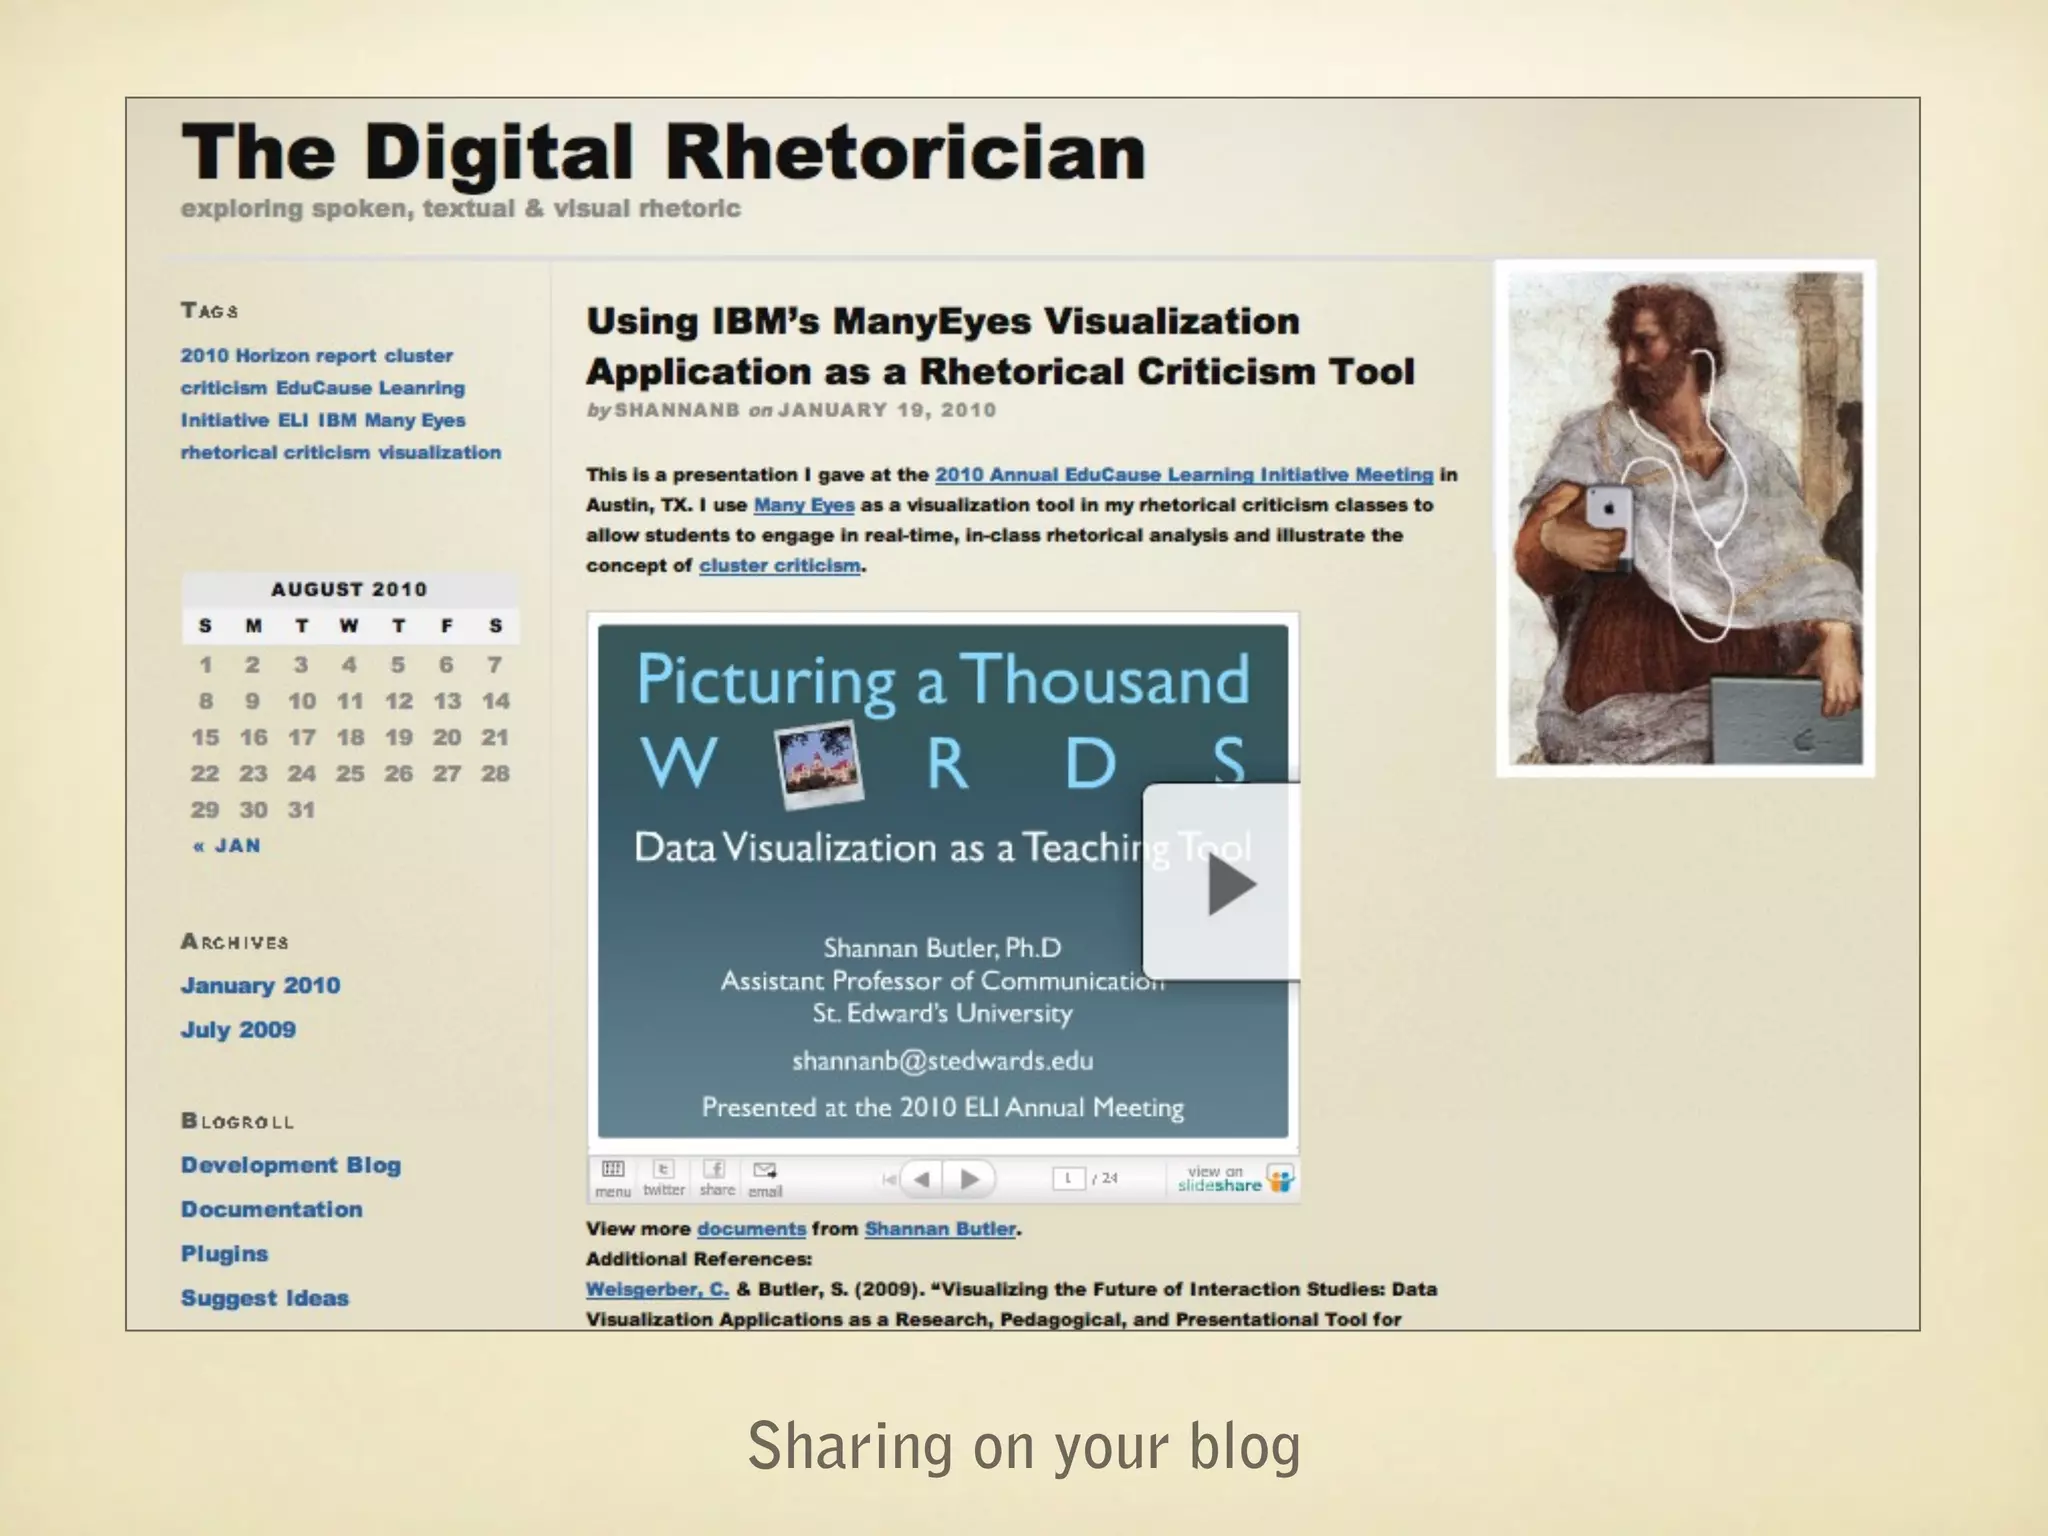Go to the previous slide arrow

[x=923, y=1179]
